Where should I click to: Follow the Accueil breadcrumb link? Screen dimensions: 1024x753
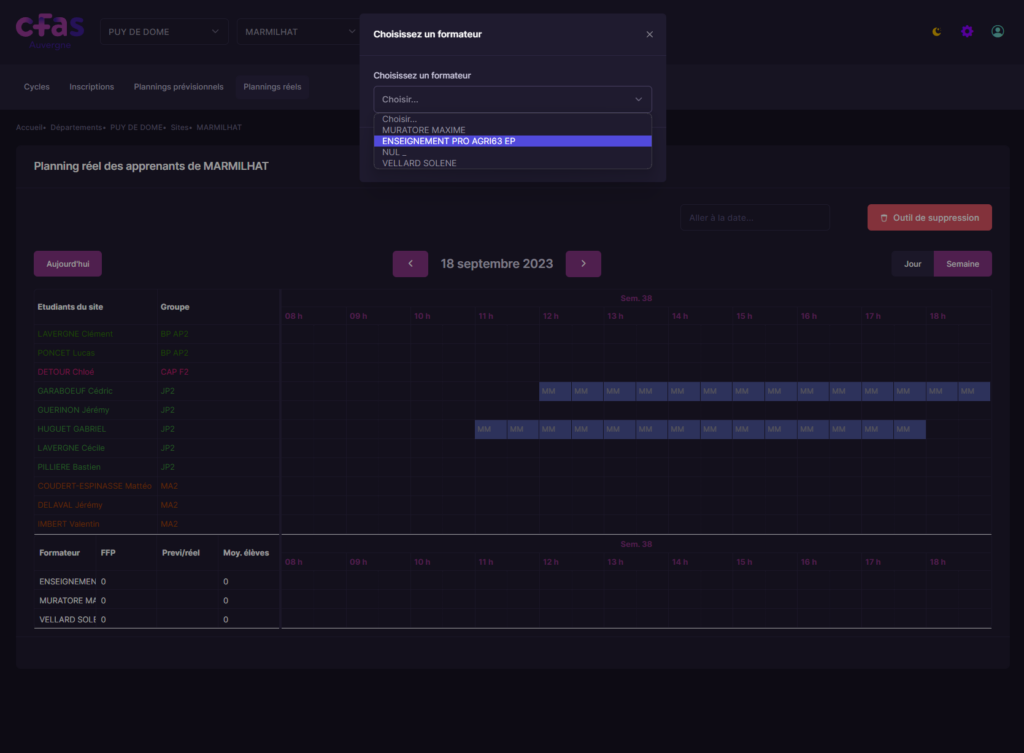(29, 127)
